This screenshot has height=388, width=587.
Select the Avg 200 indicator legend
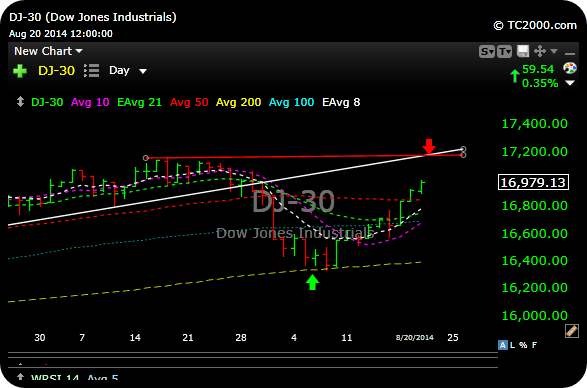pyautogui.click(x=238, y=102)
